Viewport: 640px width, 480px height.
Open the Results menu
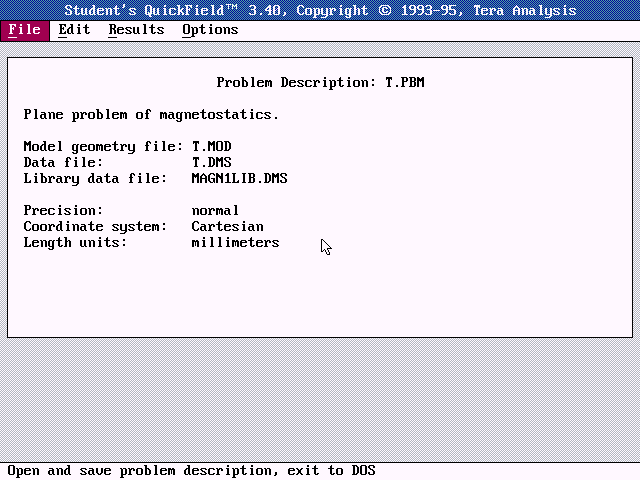(x=136, y=30)
